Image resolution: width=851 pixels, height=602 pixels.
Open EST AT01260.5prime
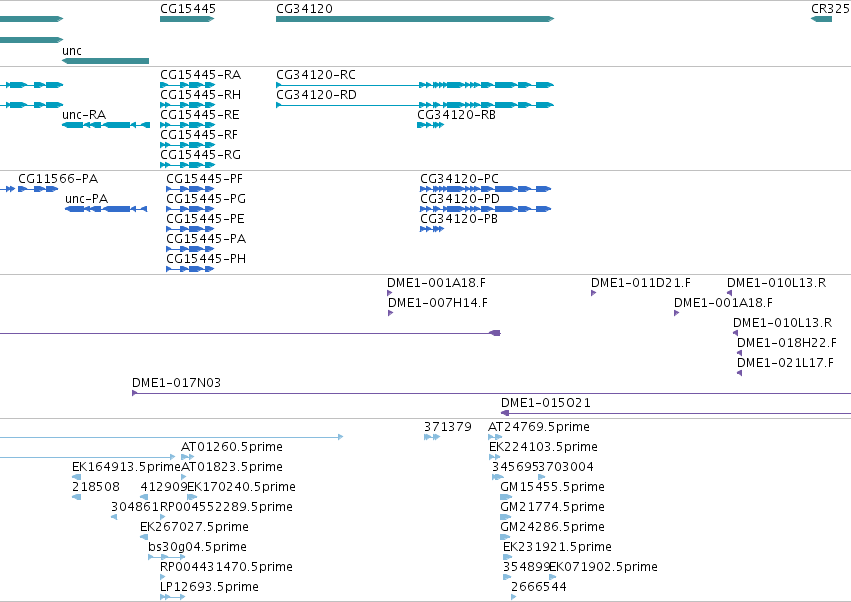(x=232, y=447)
